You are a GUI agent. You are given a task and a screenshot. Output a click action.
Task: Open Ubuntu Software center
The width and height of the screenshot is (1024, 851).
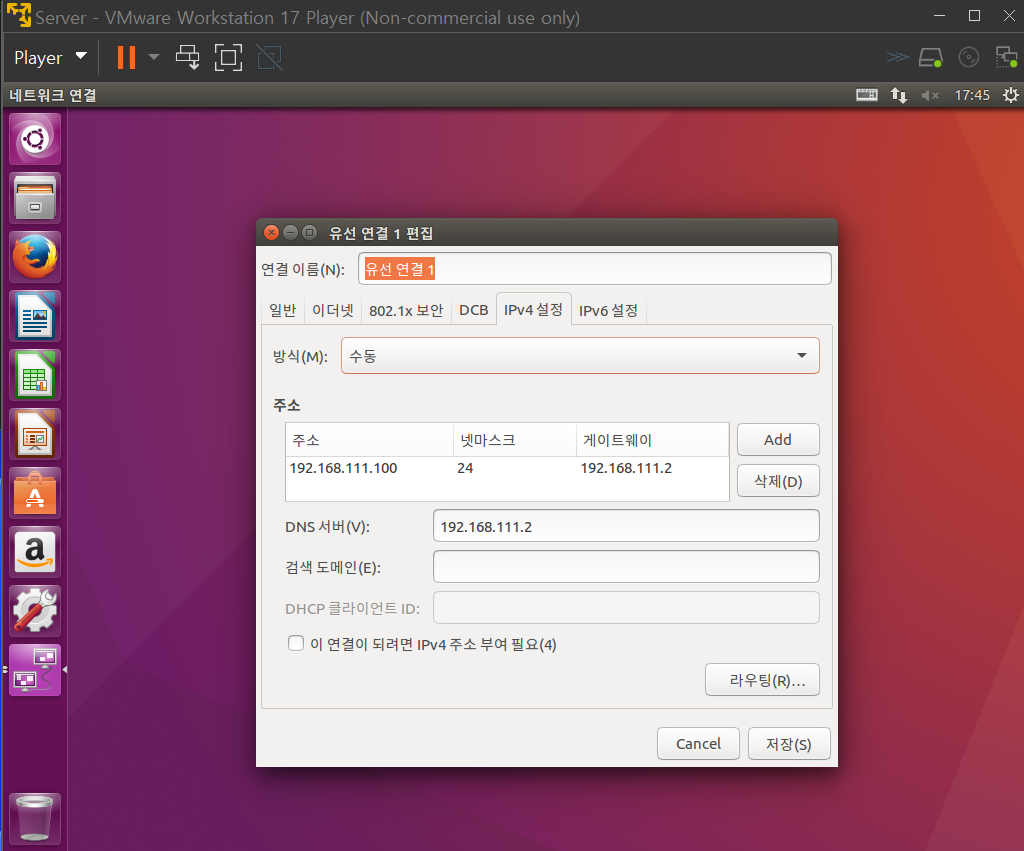coord(35,493)
